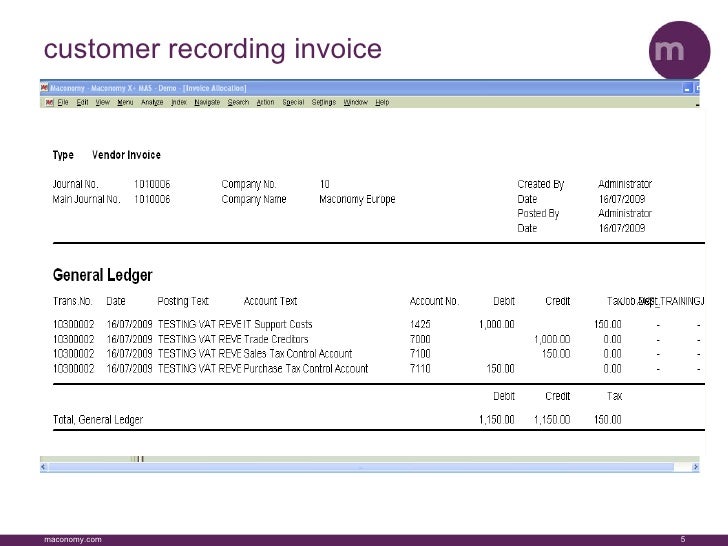Click the Posting Text column header
The width and height of the screenshot is (728, 546).
point(183,301)
